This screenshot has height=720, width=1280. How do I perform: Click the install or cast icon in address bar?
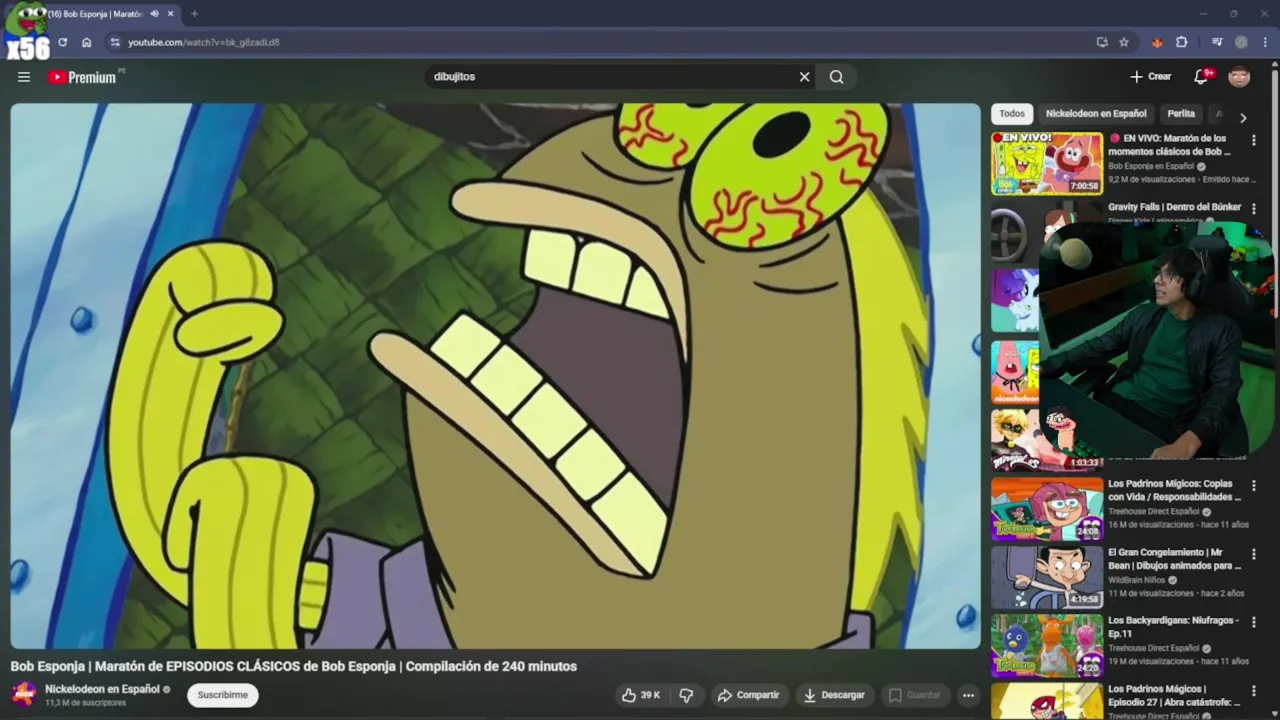[1102, 42]
